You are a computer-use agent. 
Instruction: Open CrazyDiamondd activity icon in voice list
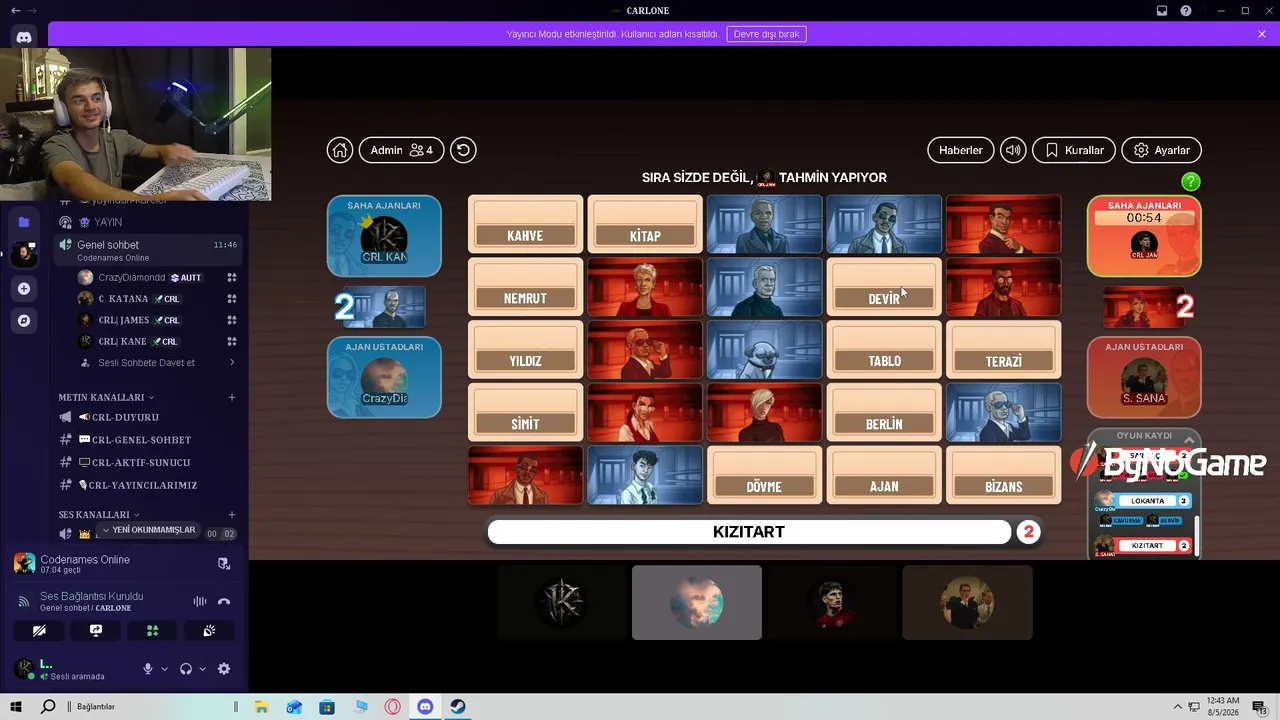click(x=231, y=277)
